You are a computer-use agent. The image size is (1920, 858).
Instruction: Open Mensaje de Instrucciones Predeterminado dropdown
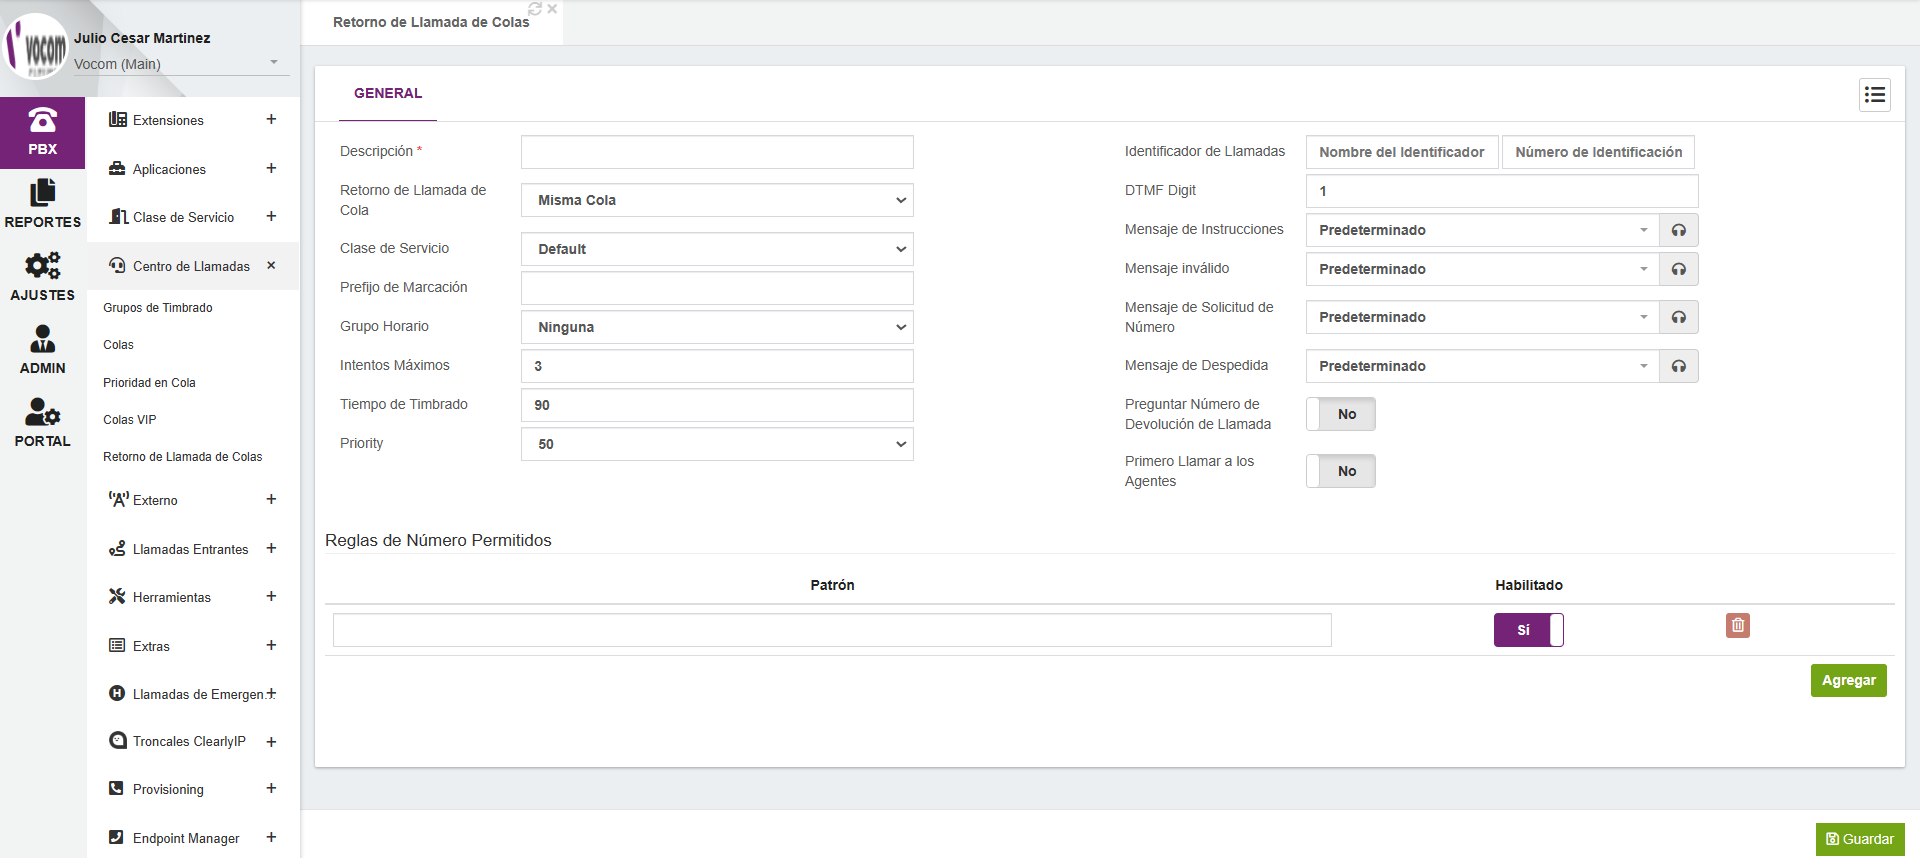click(1483, 230)
